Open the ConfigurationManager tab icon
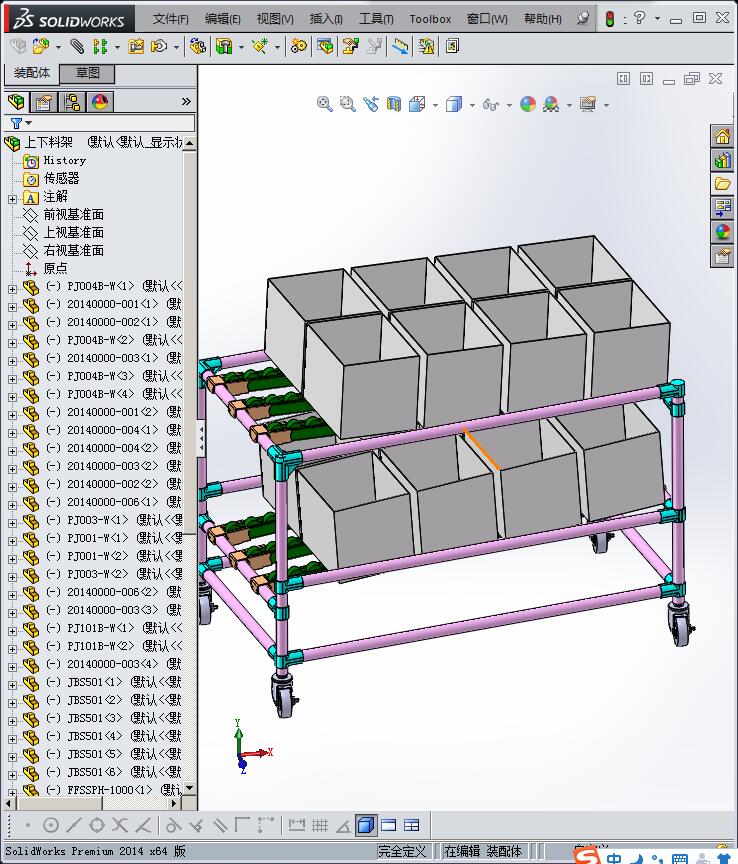This screenshot has width=738, height=864. (x=72, y=102)
